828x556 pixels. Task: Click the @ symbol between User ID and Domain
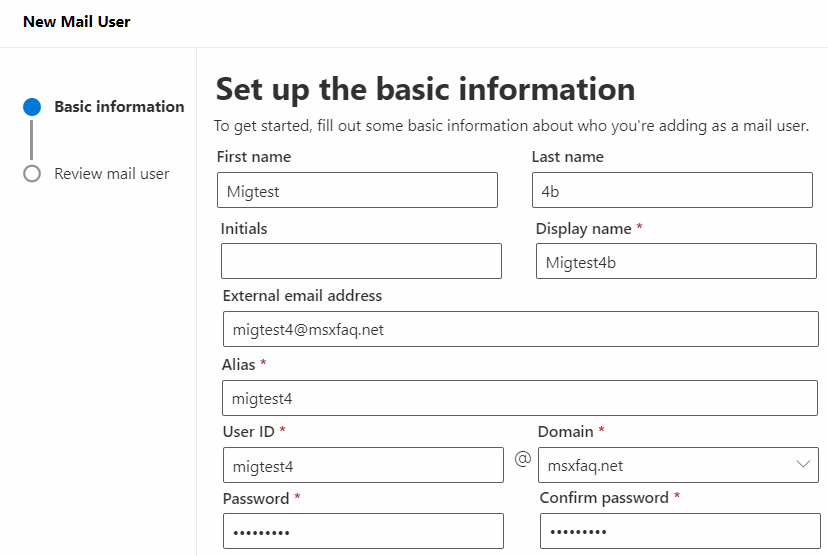(523, 459)
